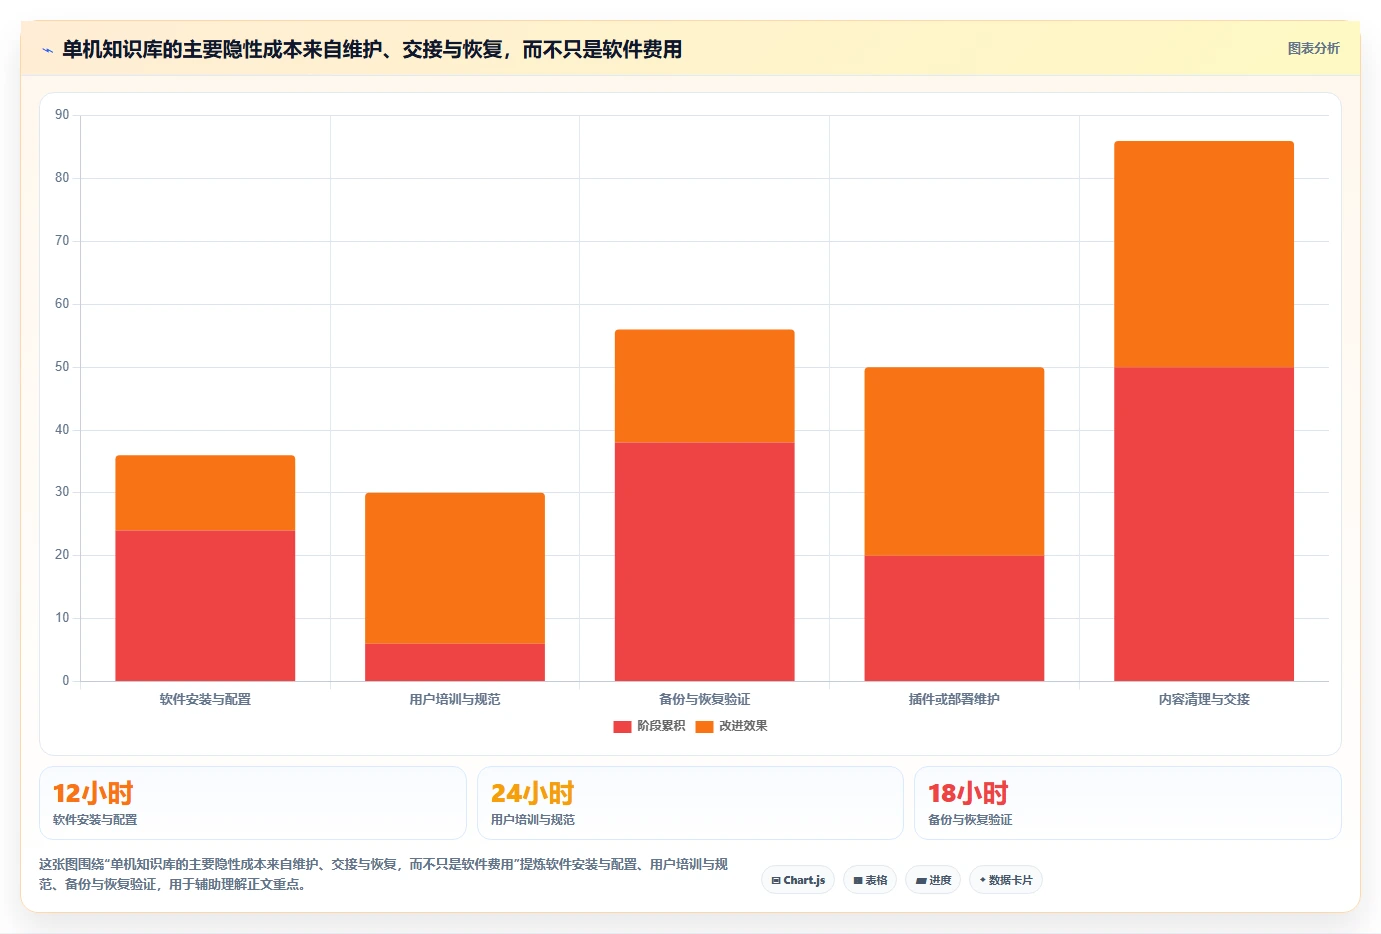Click orange bar segment for 软件安装与配置

click(x=205, y=493)
